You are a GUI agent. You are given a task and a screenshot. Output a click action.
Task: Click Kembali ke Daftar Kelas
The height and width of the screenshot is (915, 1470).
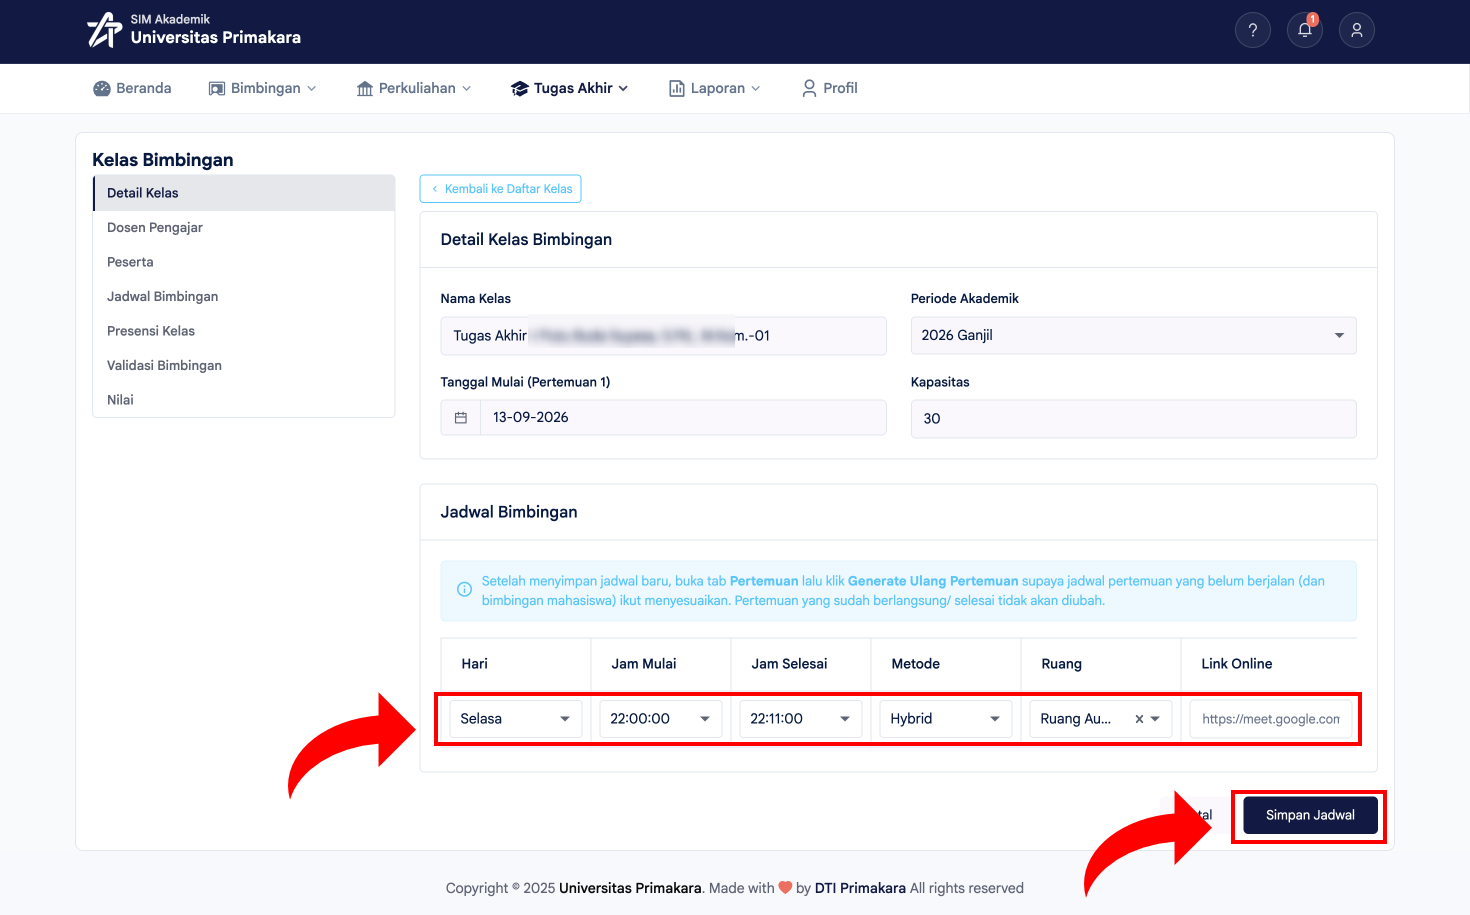pos(500,189)
